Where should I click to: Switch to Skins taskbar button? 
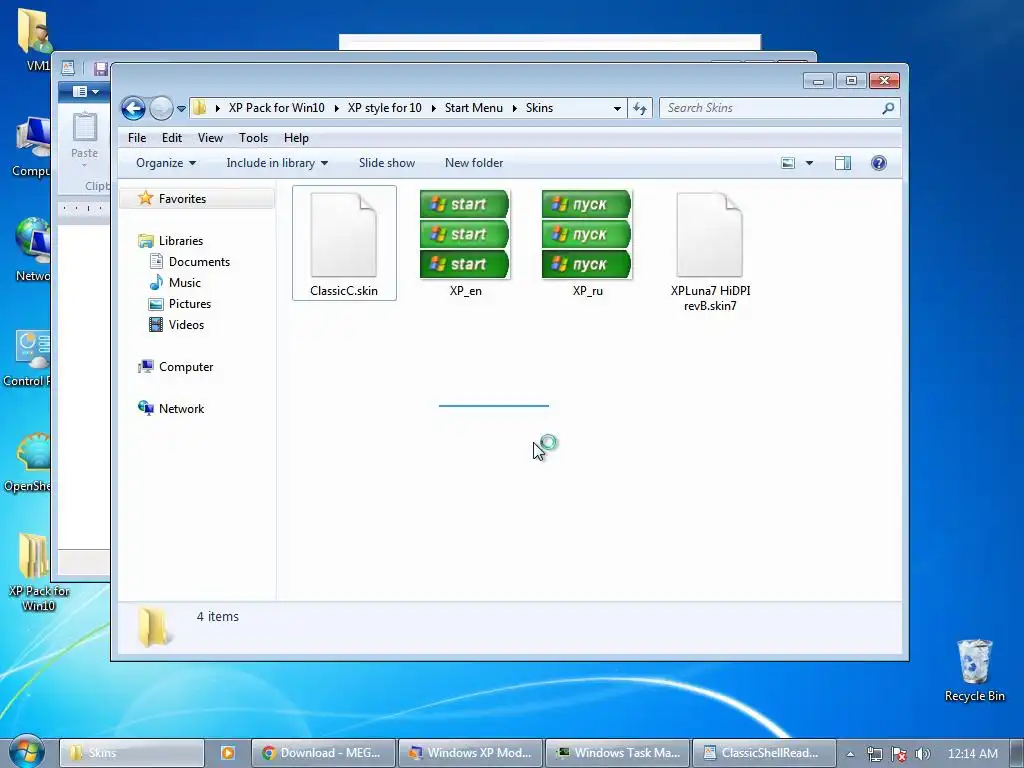click(132, 753)
